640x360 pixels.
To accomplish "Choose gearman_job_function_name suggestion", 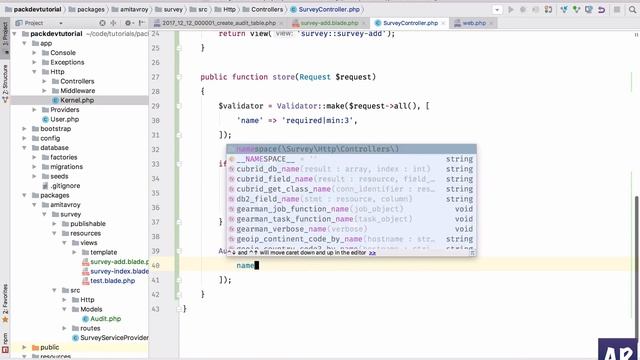I will [x=351, y=209].
